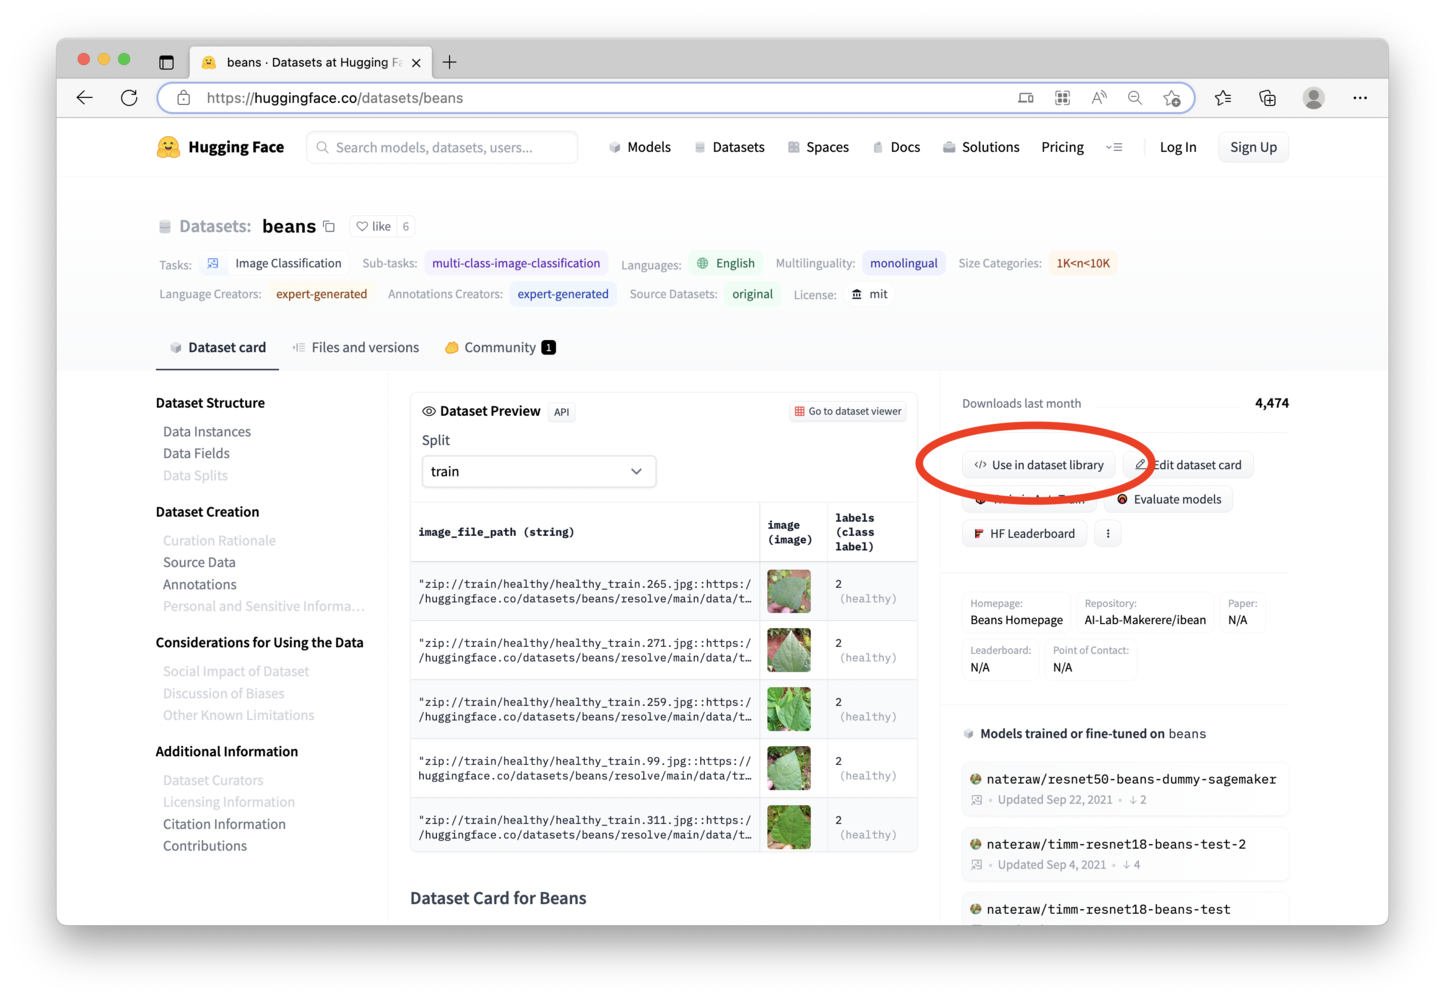Jump to Citation Information section

224,825
